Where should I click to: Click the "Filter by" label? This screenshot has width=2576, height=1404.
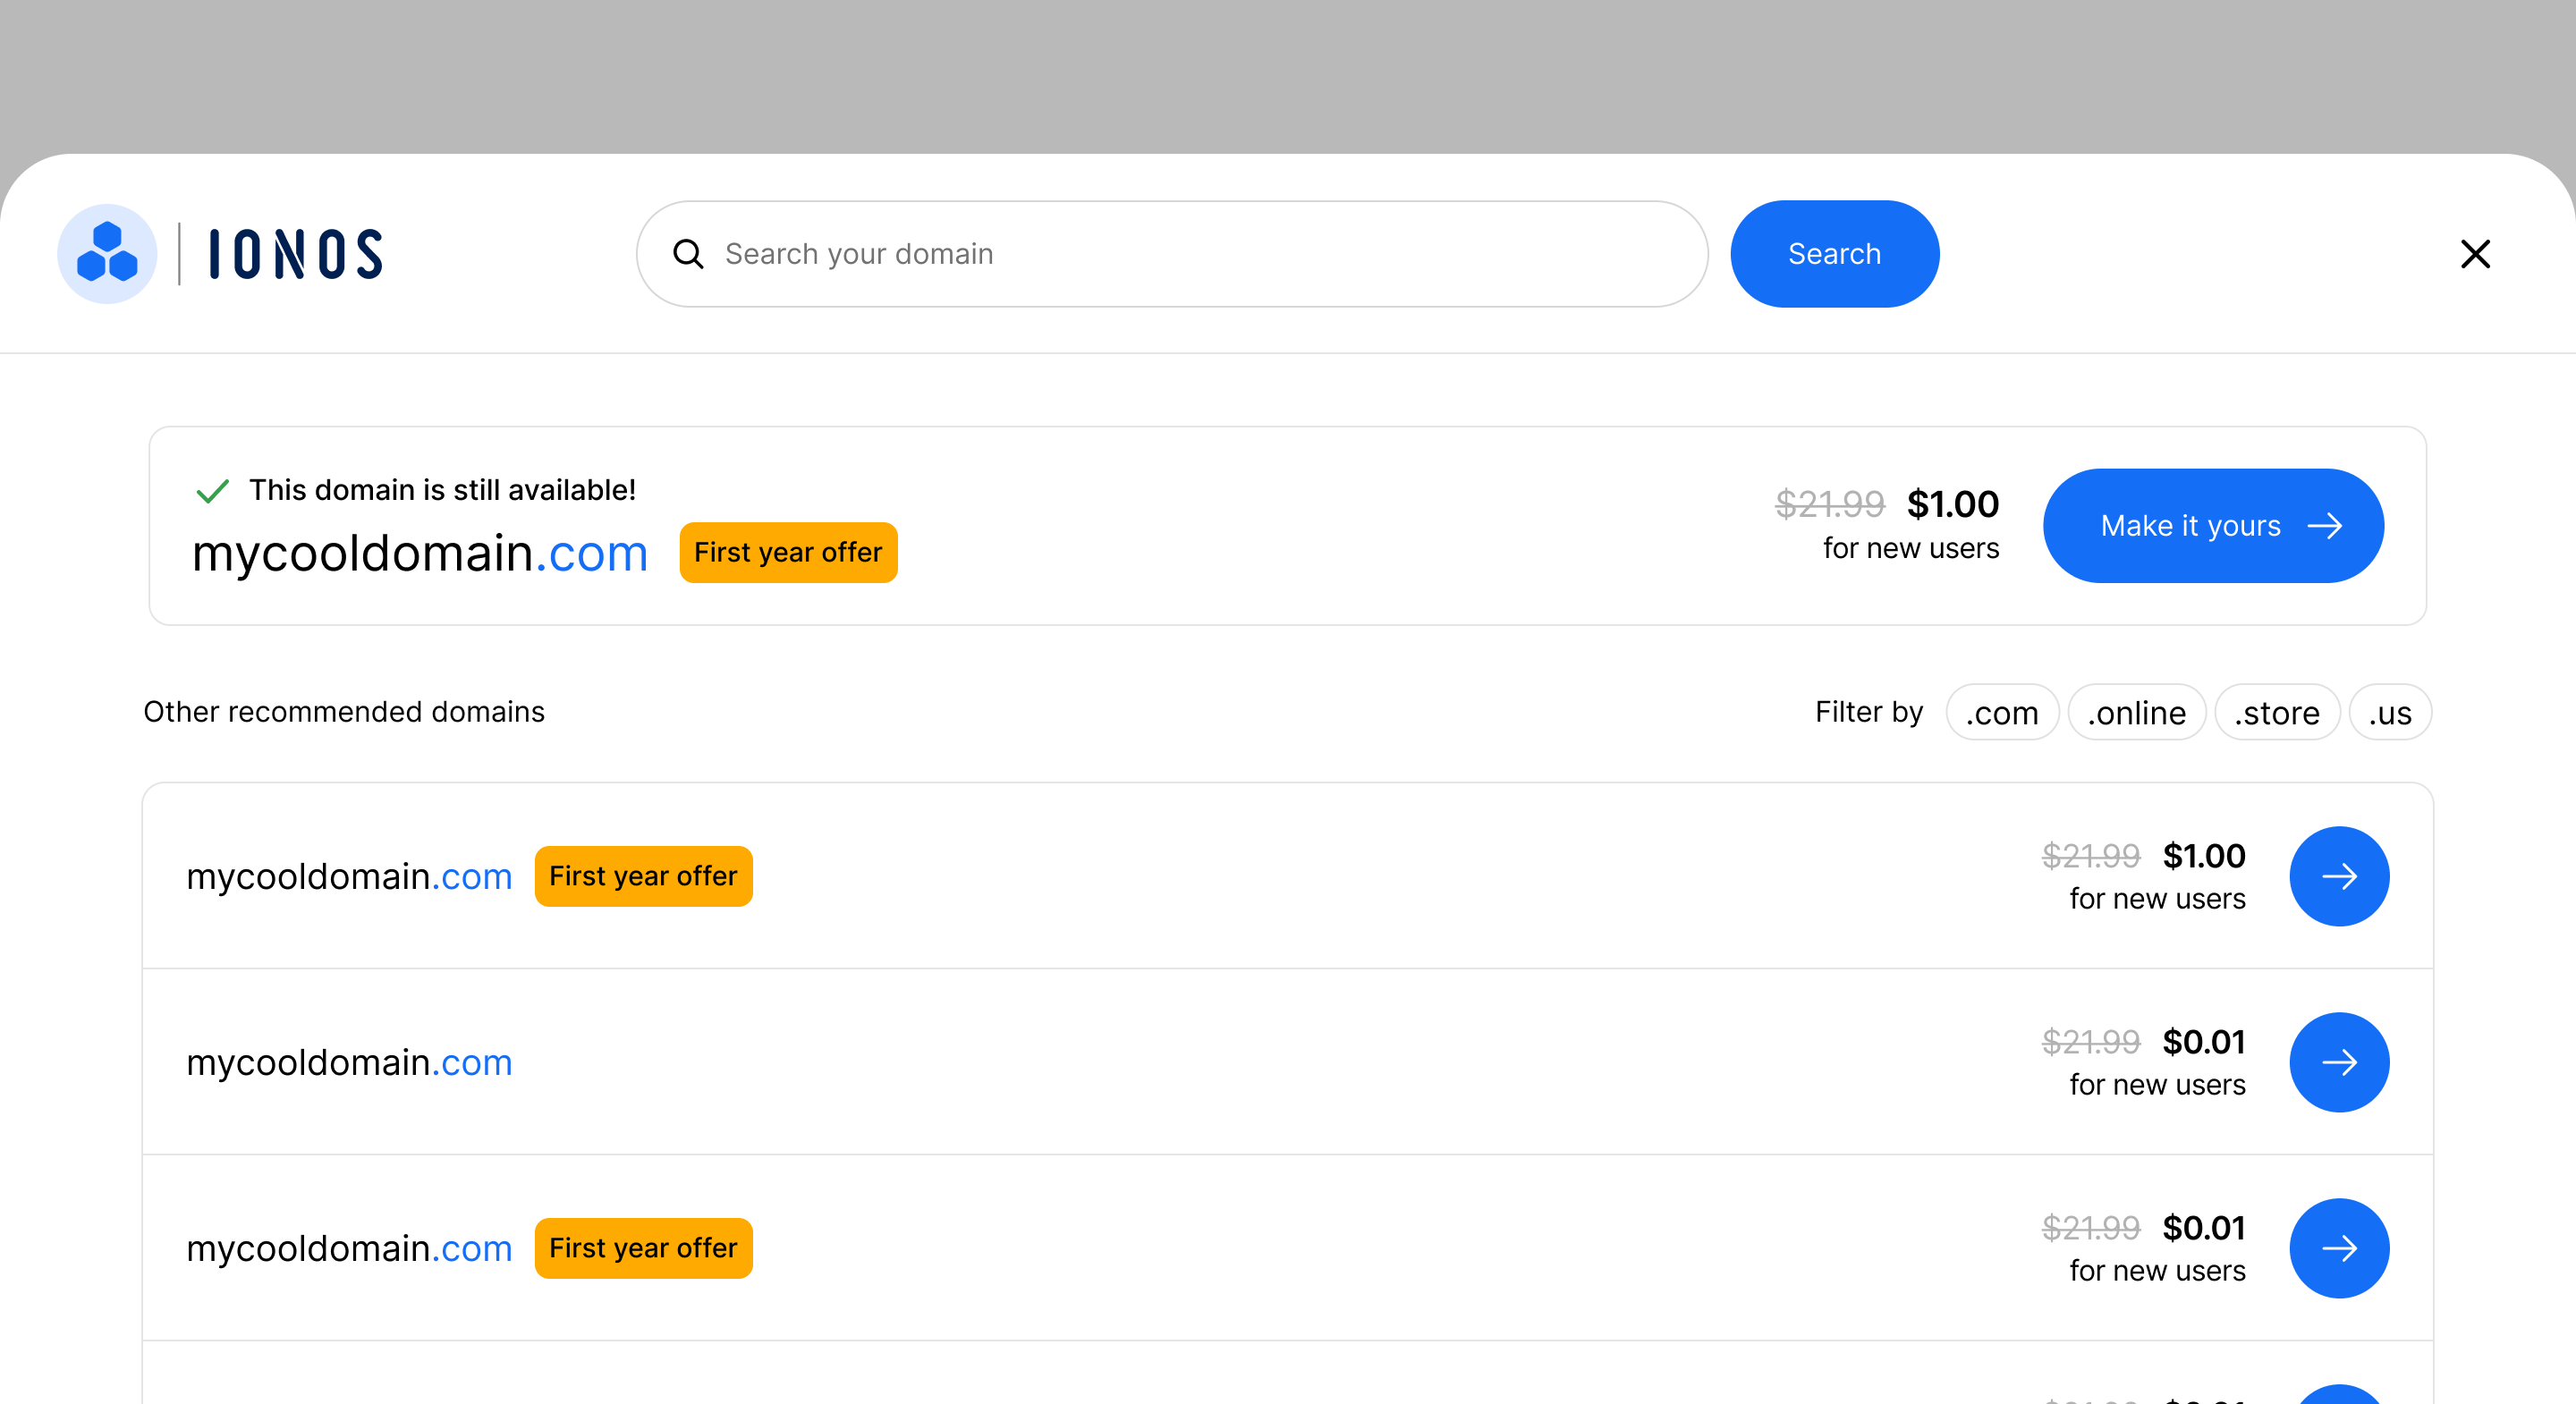pos(1869,712)
